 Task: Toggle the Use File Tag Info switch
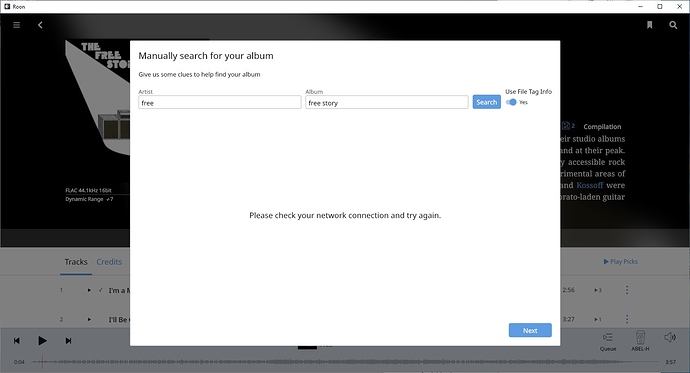511,102
